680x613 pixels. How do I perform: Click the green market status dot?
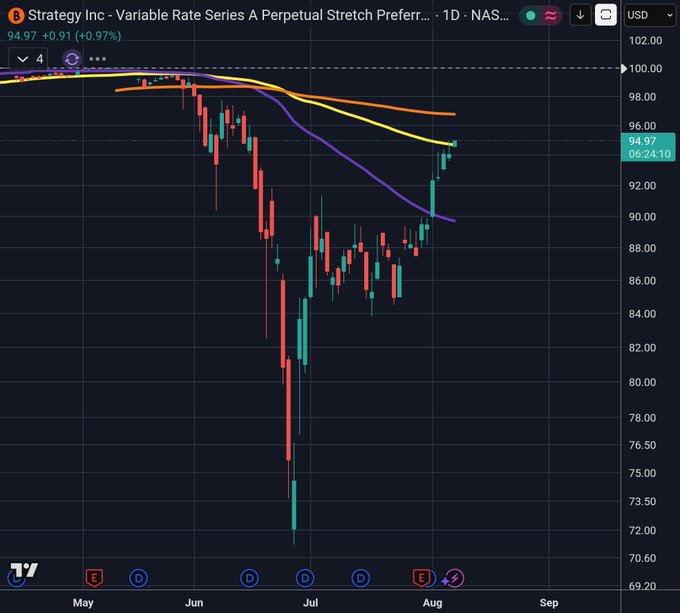[530, 16]
